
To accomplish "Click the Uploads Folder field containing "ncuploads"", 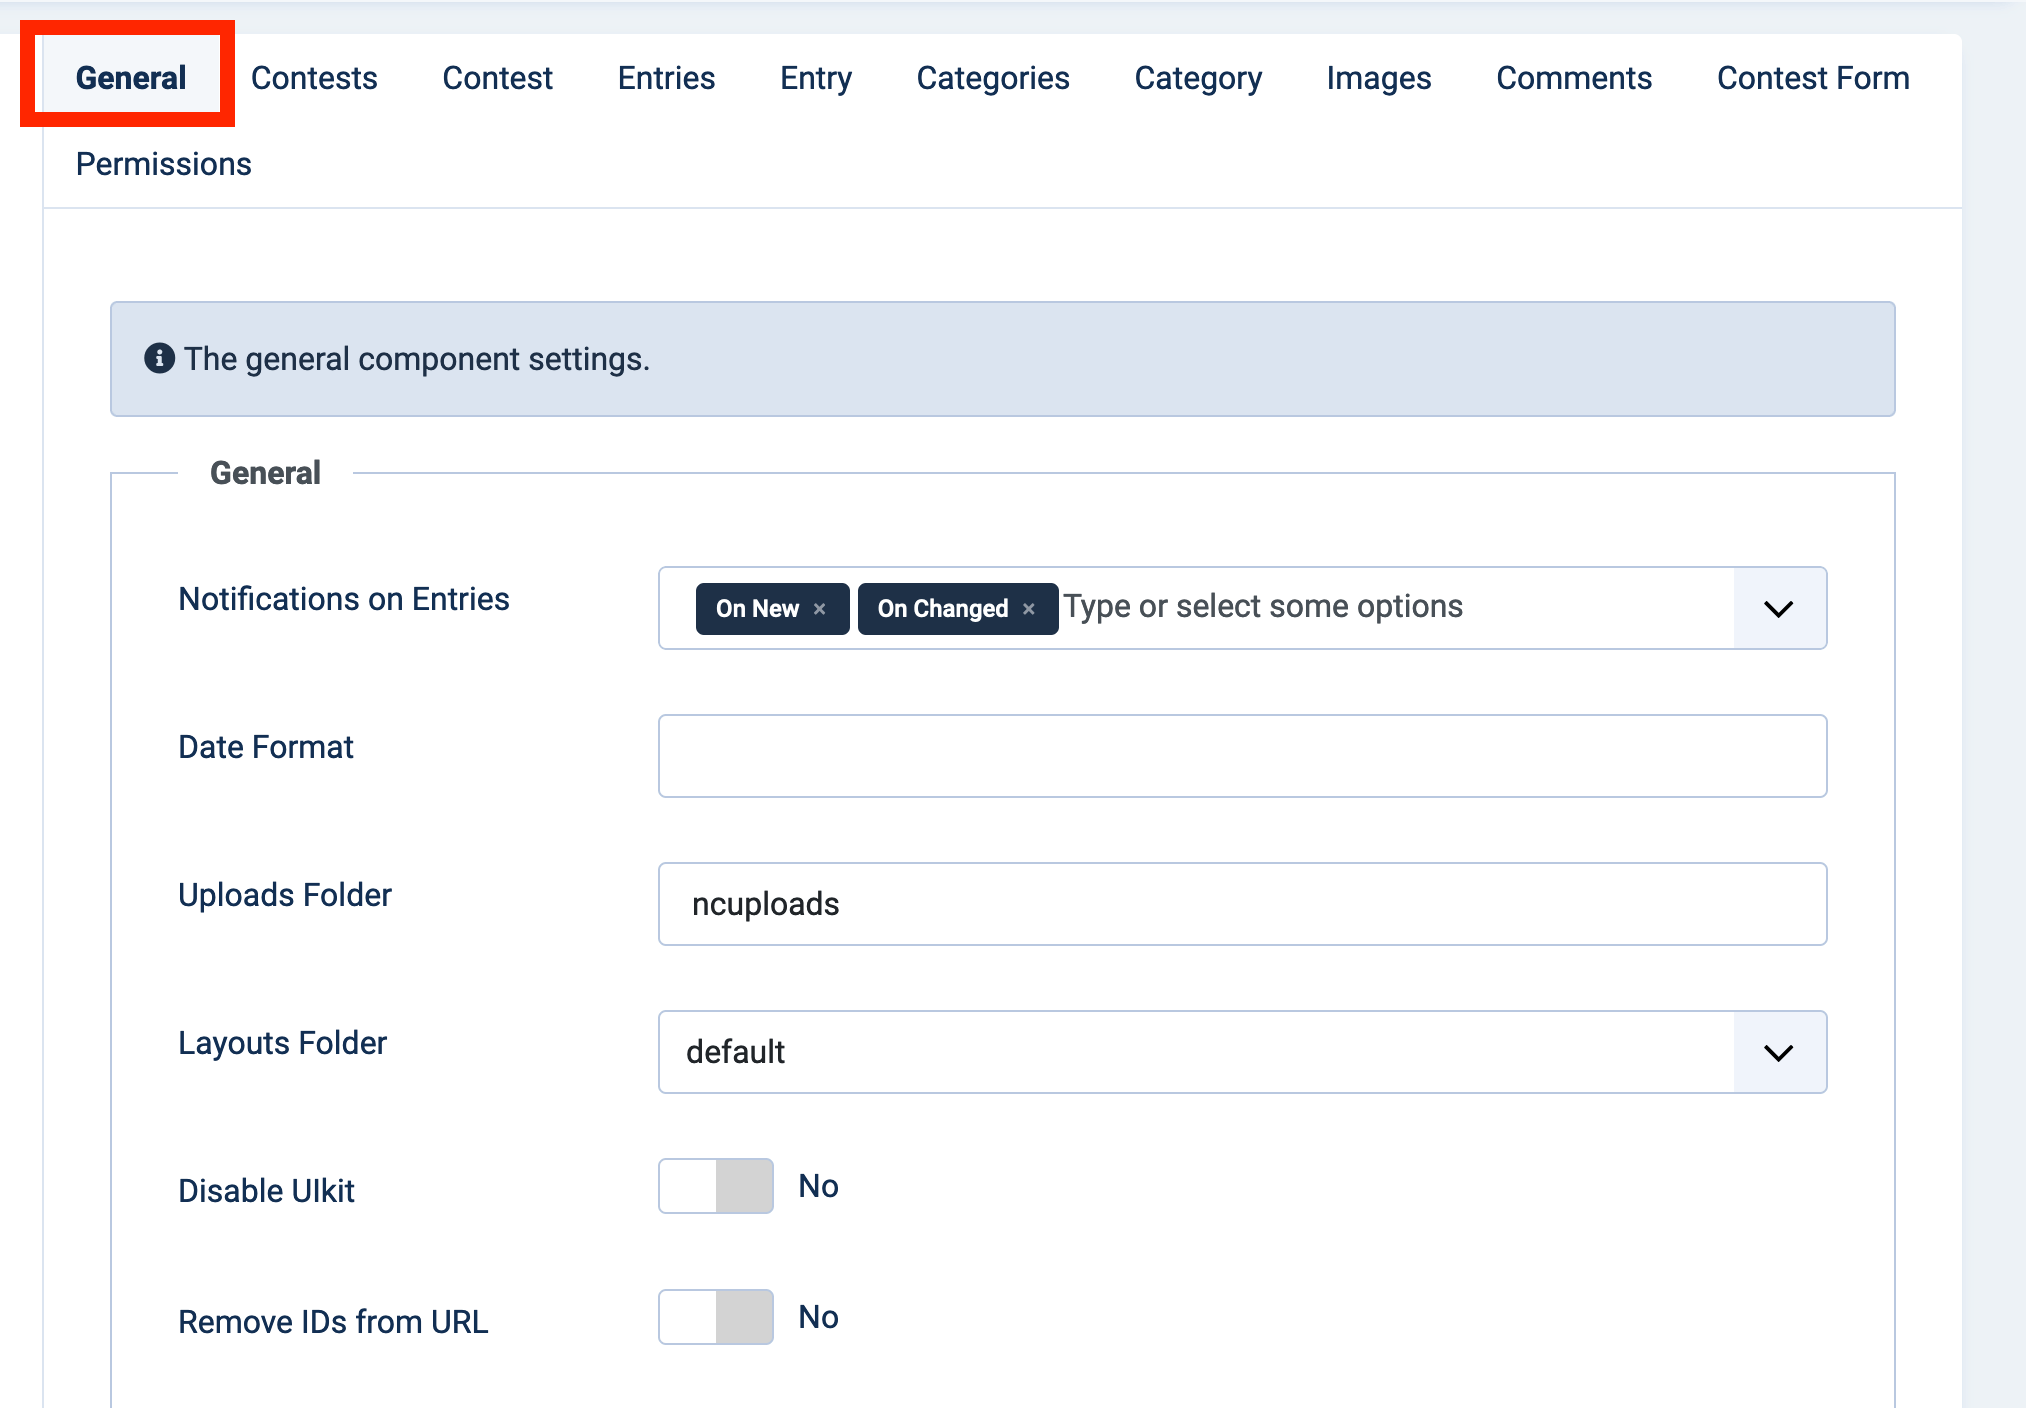I will click(x=1242, y=904).
